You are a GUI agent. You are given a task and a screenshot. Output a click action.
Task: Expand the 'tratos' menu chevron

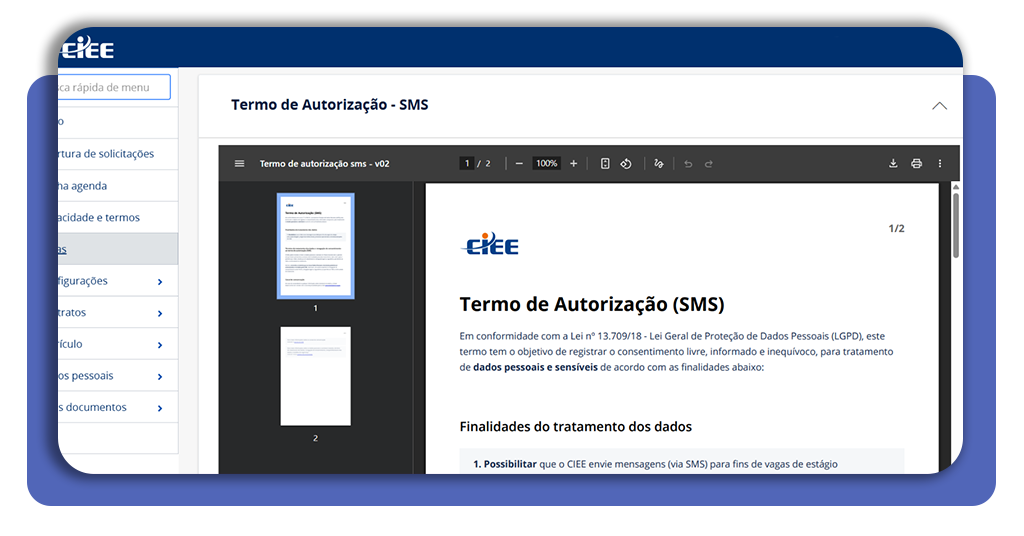(160, 313)
